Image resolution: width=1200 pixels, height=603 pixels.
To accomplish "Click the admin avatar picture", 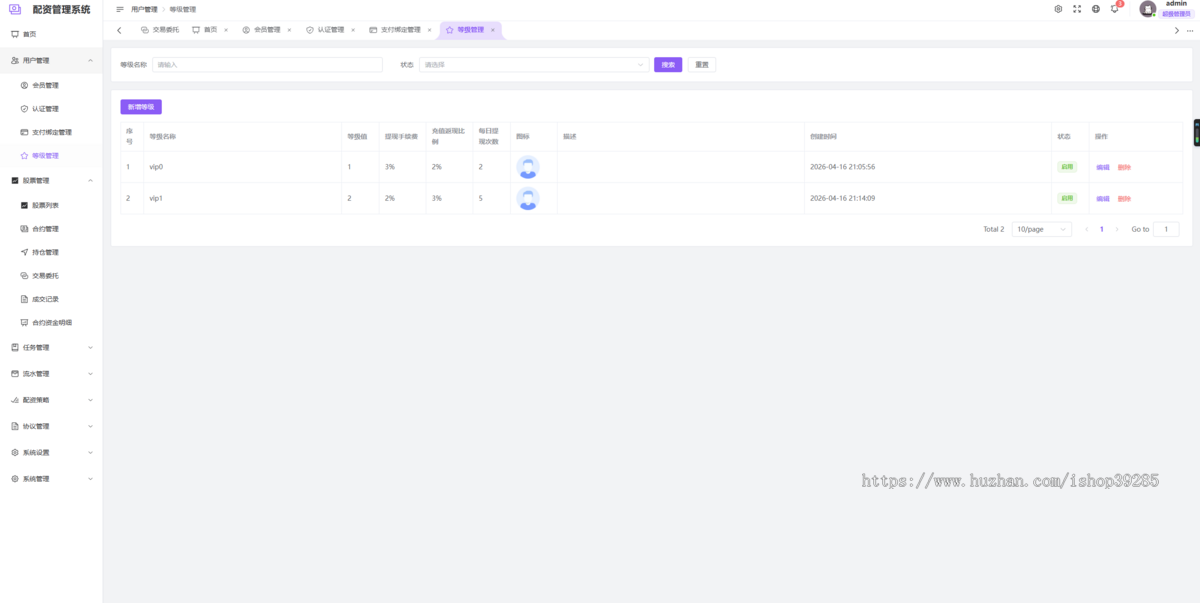I will [x=1148, y=9].
